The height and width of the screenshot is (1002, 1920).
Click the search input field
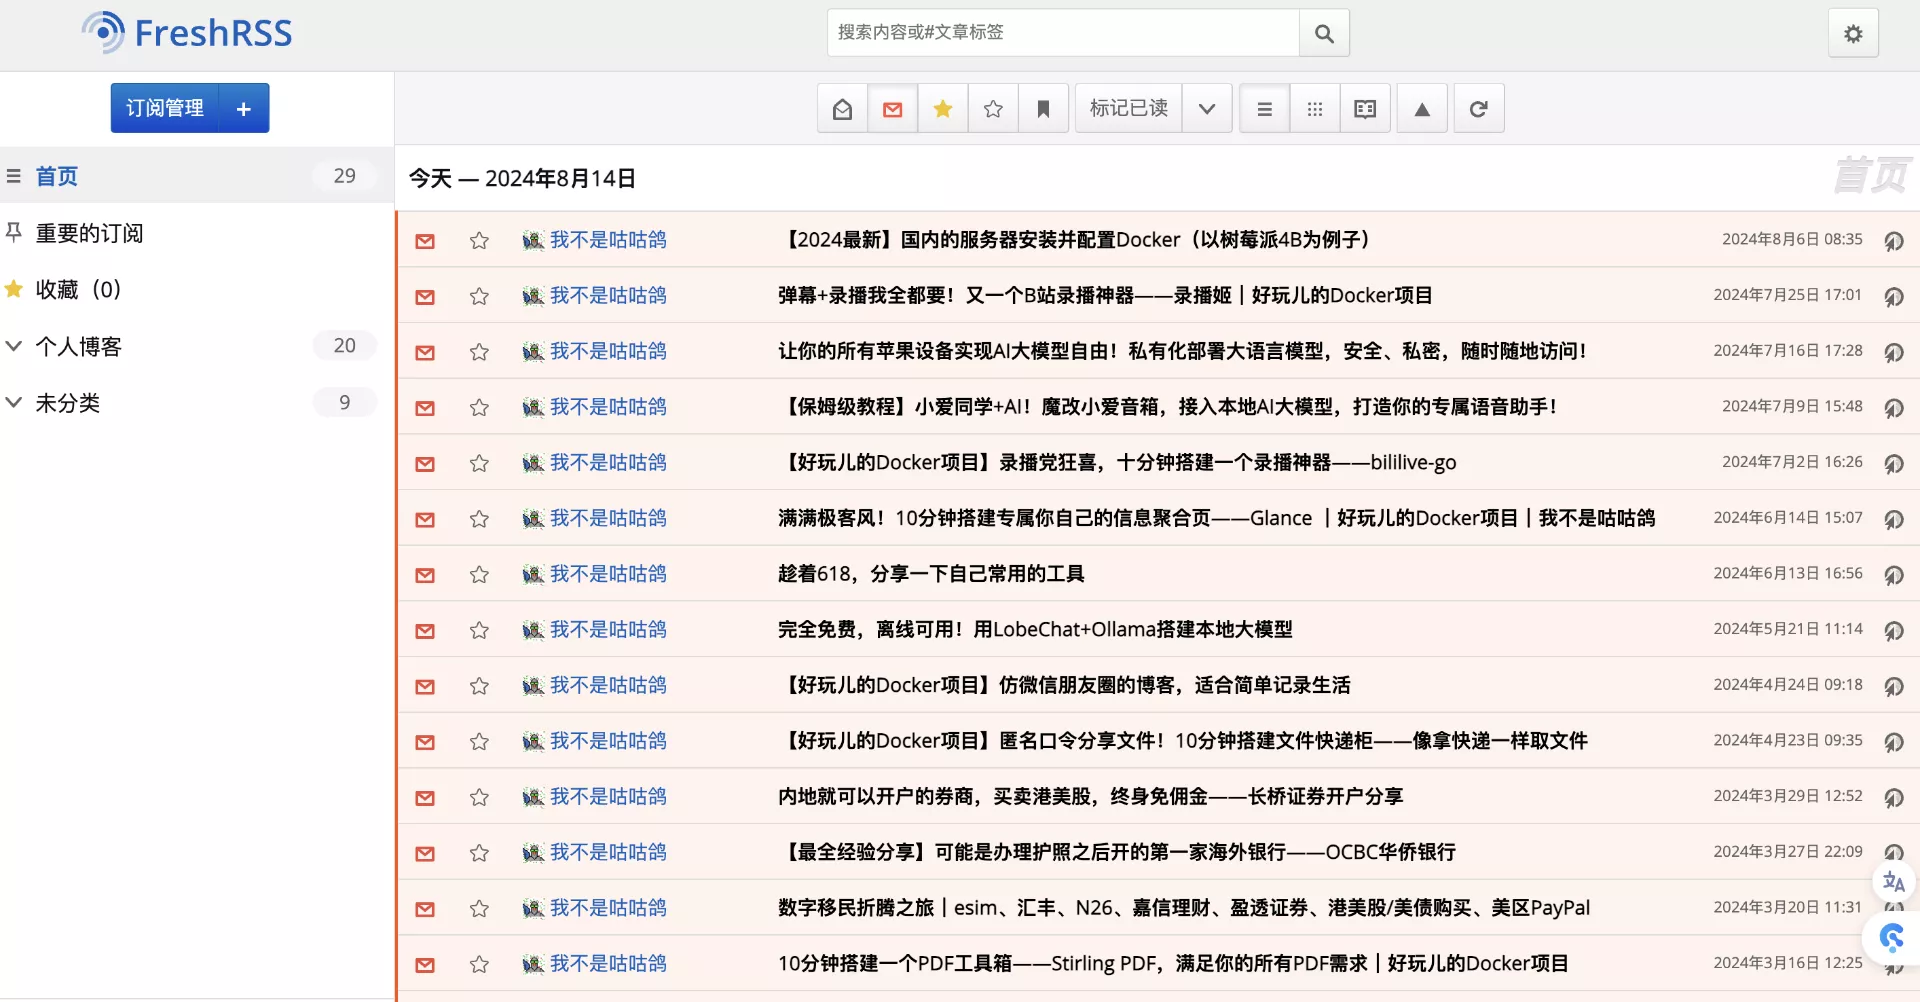[x=1063, y=33]
